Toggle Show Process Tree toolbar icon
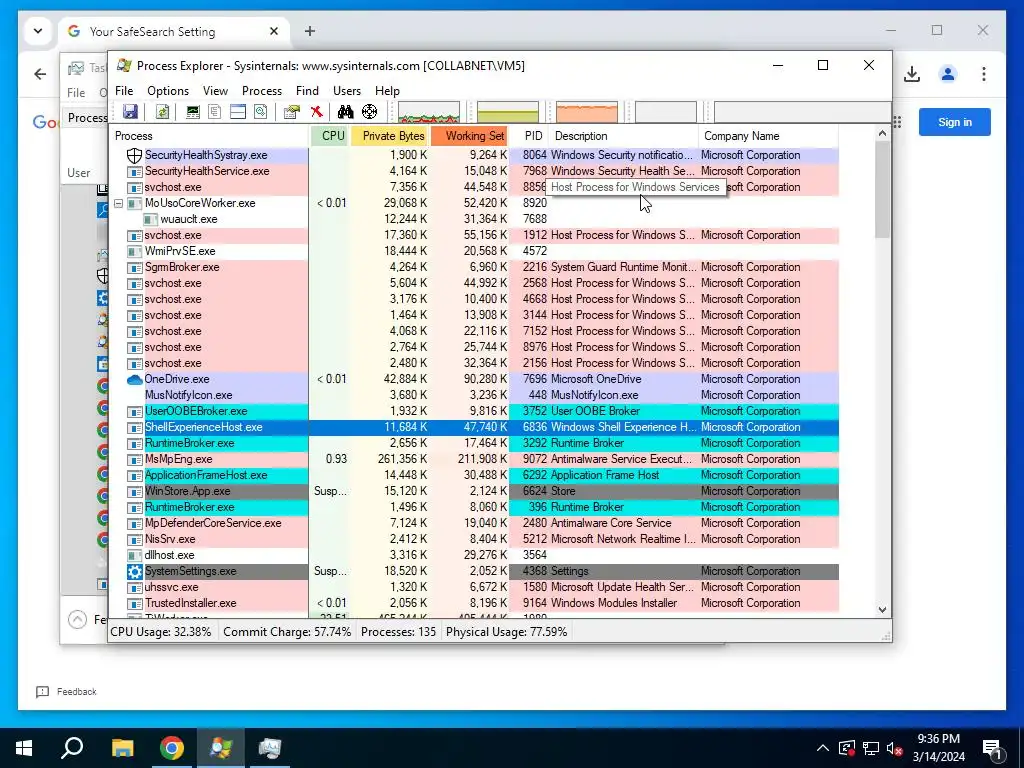The height and width of the screenshot is (768, 1024). [x=215, y=112]
